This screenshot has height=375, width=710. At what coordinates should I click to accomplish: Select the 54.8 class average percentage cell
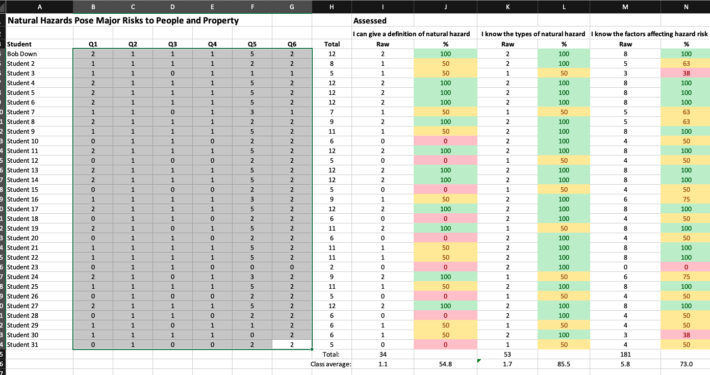pyautogui.click(x=446, y=364)
